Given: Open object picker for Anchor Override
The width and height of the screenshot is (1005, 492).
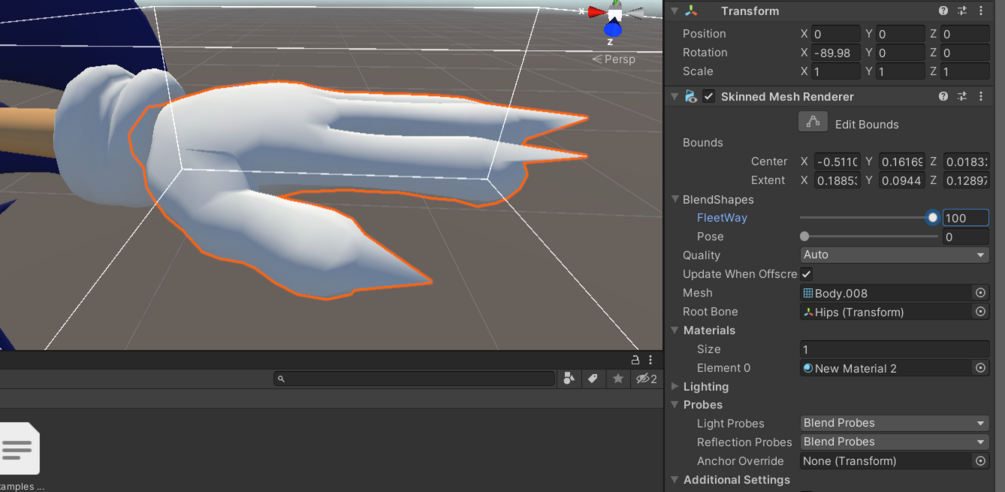Looking at the screenshot, I should [980, 461].
